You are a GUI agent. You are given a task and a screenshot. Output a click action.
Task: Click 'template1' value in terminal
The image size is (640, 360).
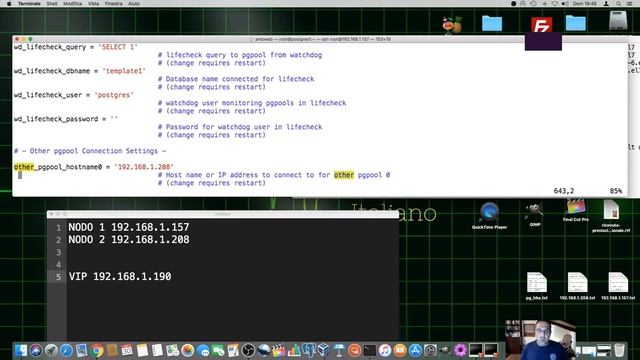click(x=124, y=71)
